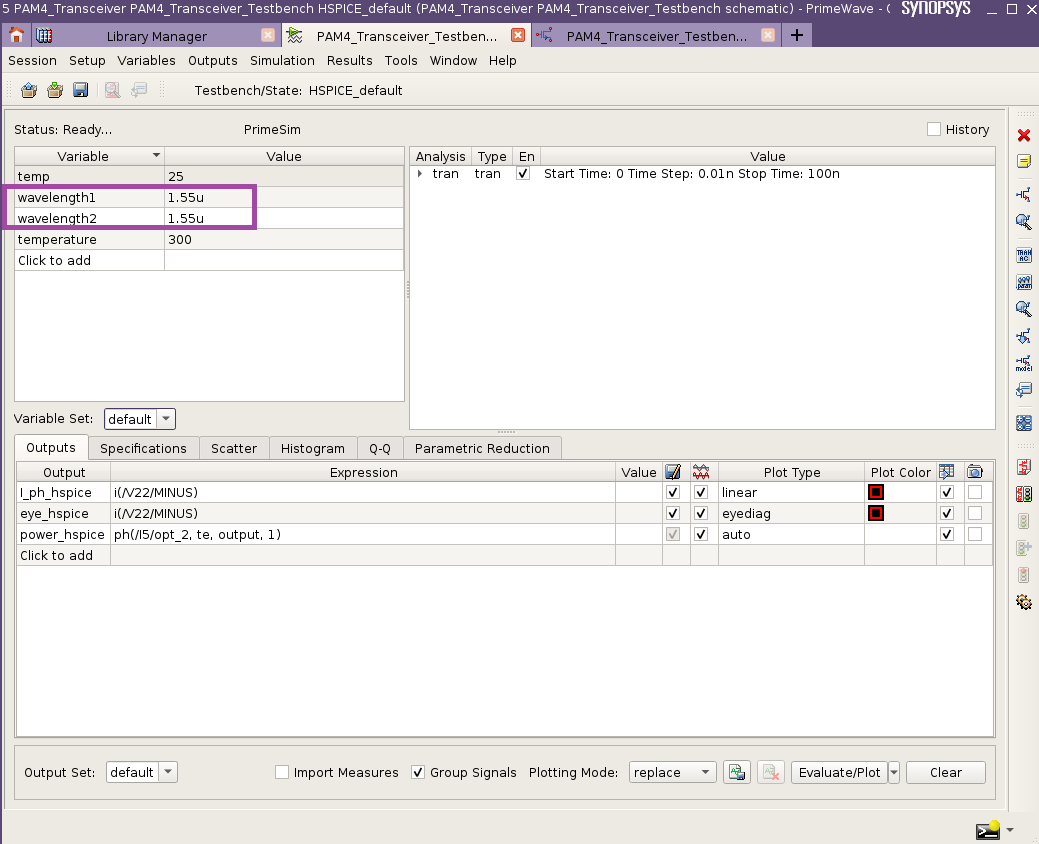This screenshot has width=1039, height=844.
Task: Click the terminal console icon at bottom right
Action: 987,829
